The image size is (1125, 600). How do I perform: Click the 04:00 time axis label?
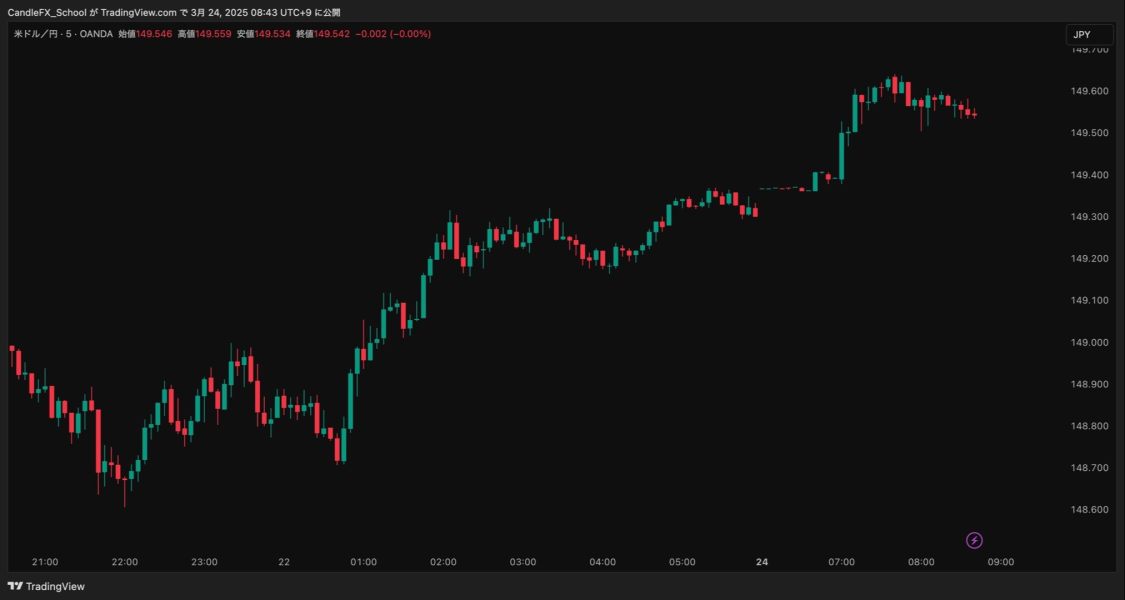coord(603,562)
